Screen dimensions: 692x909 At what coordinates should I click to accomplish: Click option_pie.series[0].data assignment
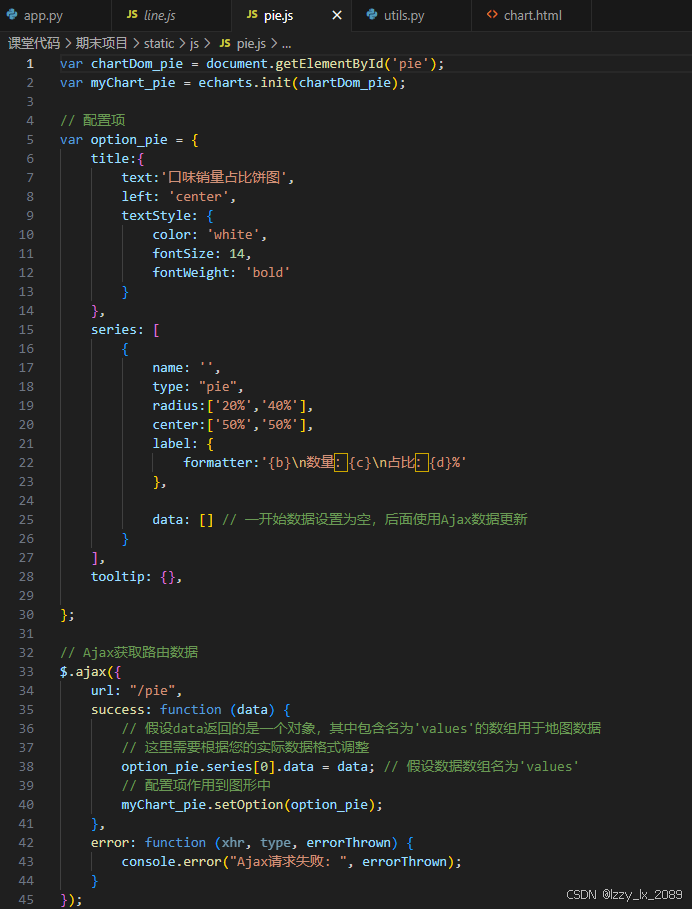[x=248, y=767]
